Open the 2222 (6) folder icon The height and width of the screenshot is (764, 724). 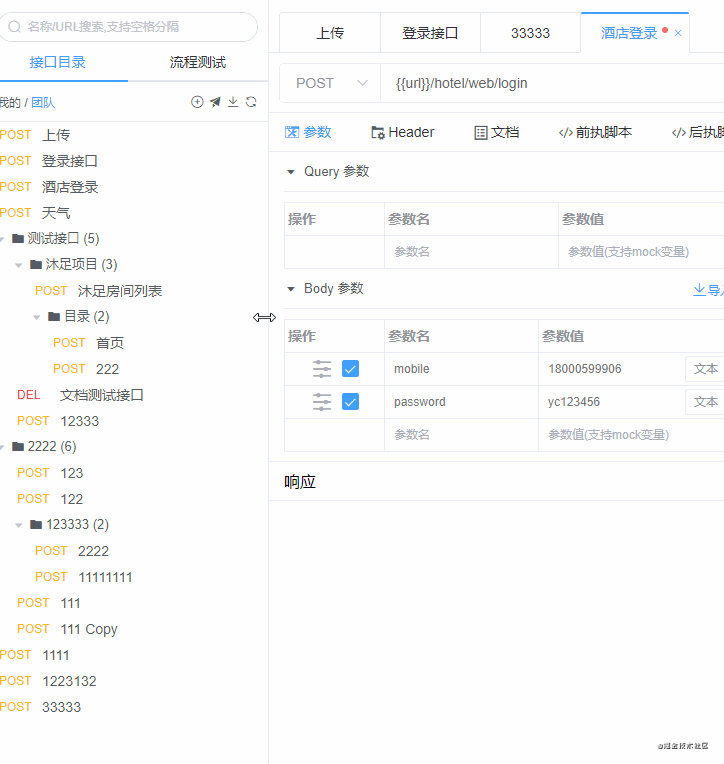(x=18, y=446)
